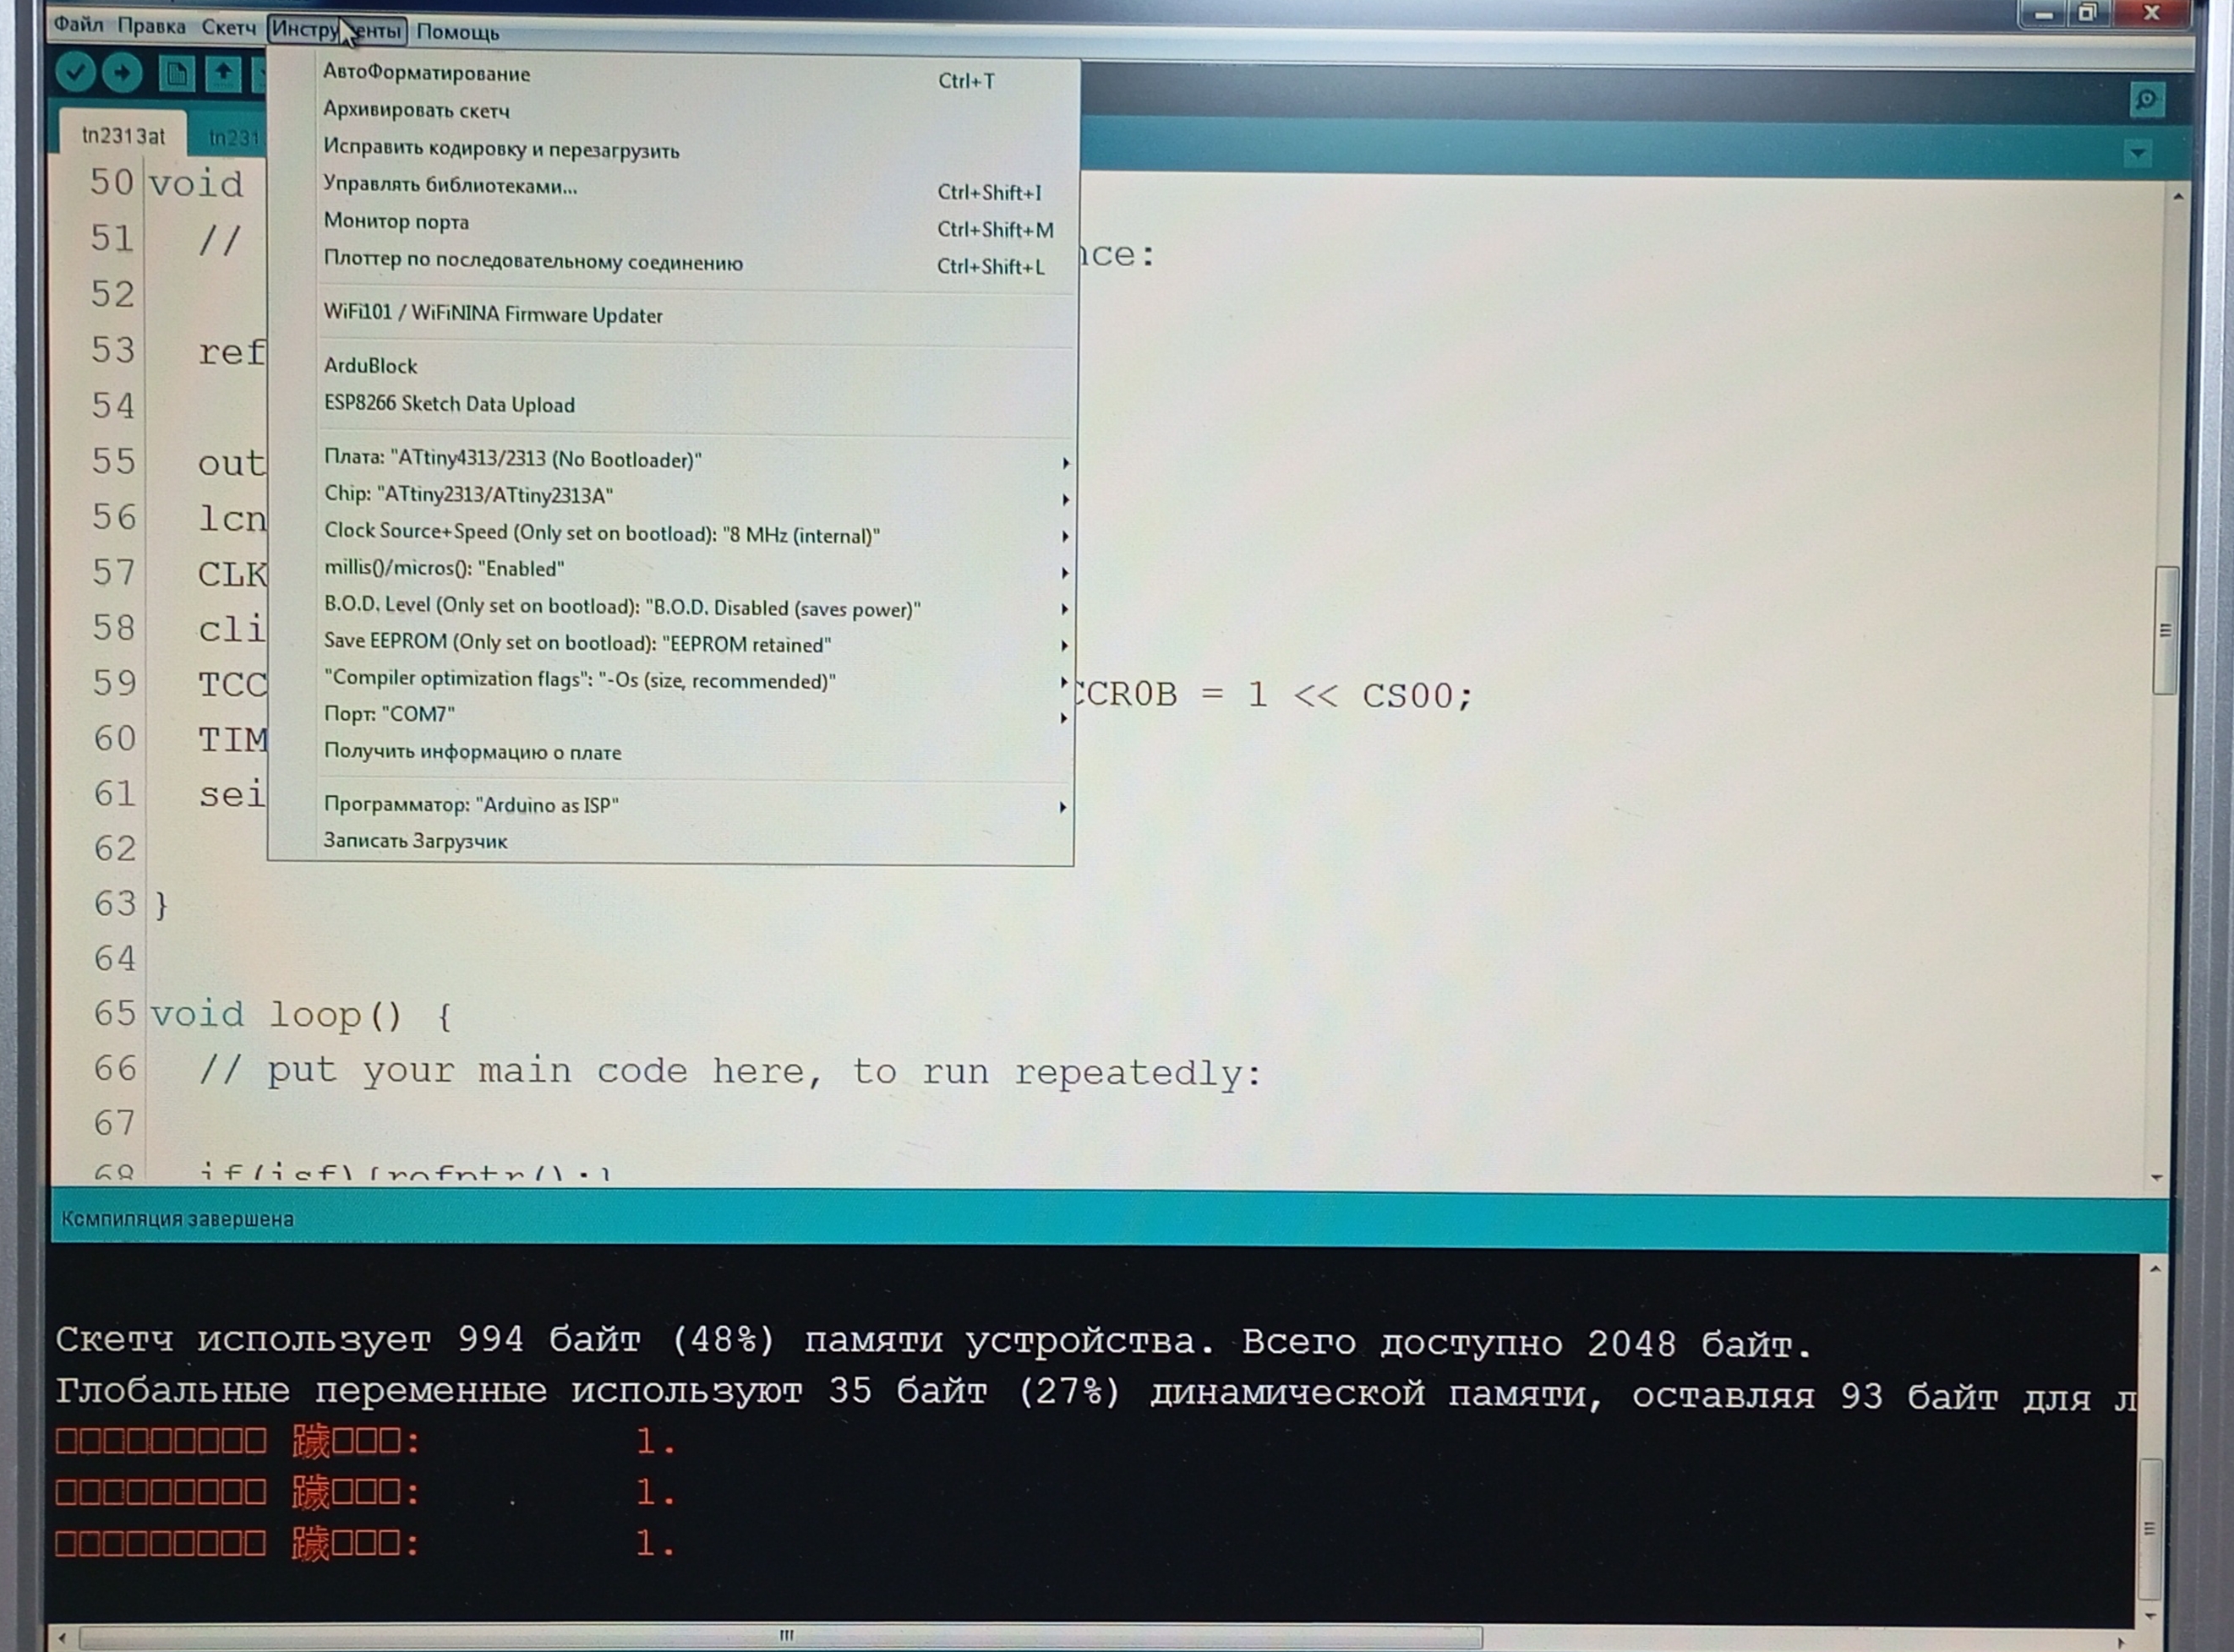The image size is (2234, 1652).
Task: Launch ArduBlock from the tools menu
Action: (x=371, y=366)
